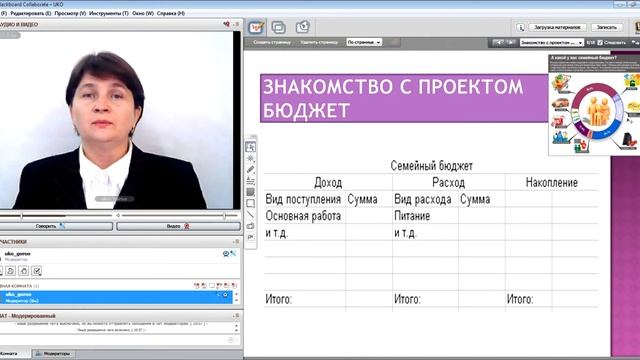The image size is (640, 360).
Task: Click the page explorer icon after Следовать
Action: coord(635,42)
